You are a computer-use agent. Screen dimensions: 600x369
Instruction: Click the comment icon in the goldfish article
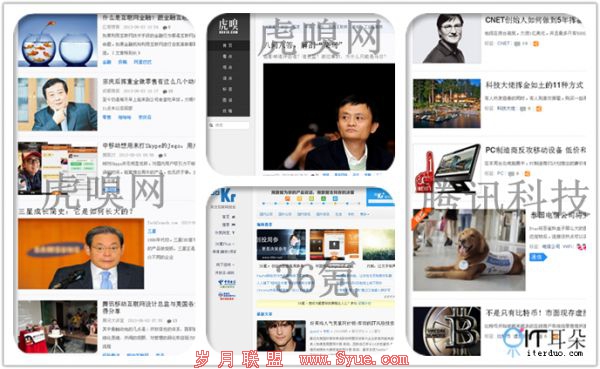165,27
